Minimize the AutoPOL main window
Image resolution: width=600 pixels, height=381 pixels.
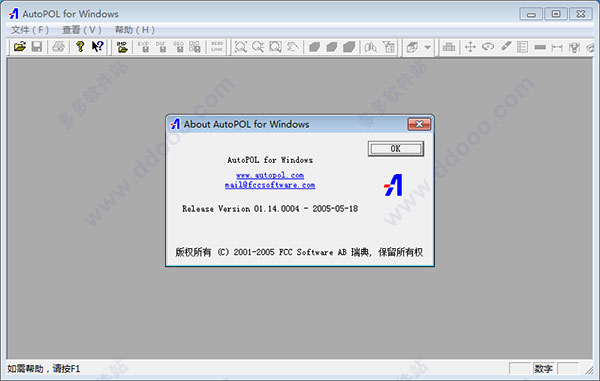[x=531, y=14]
